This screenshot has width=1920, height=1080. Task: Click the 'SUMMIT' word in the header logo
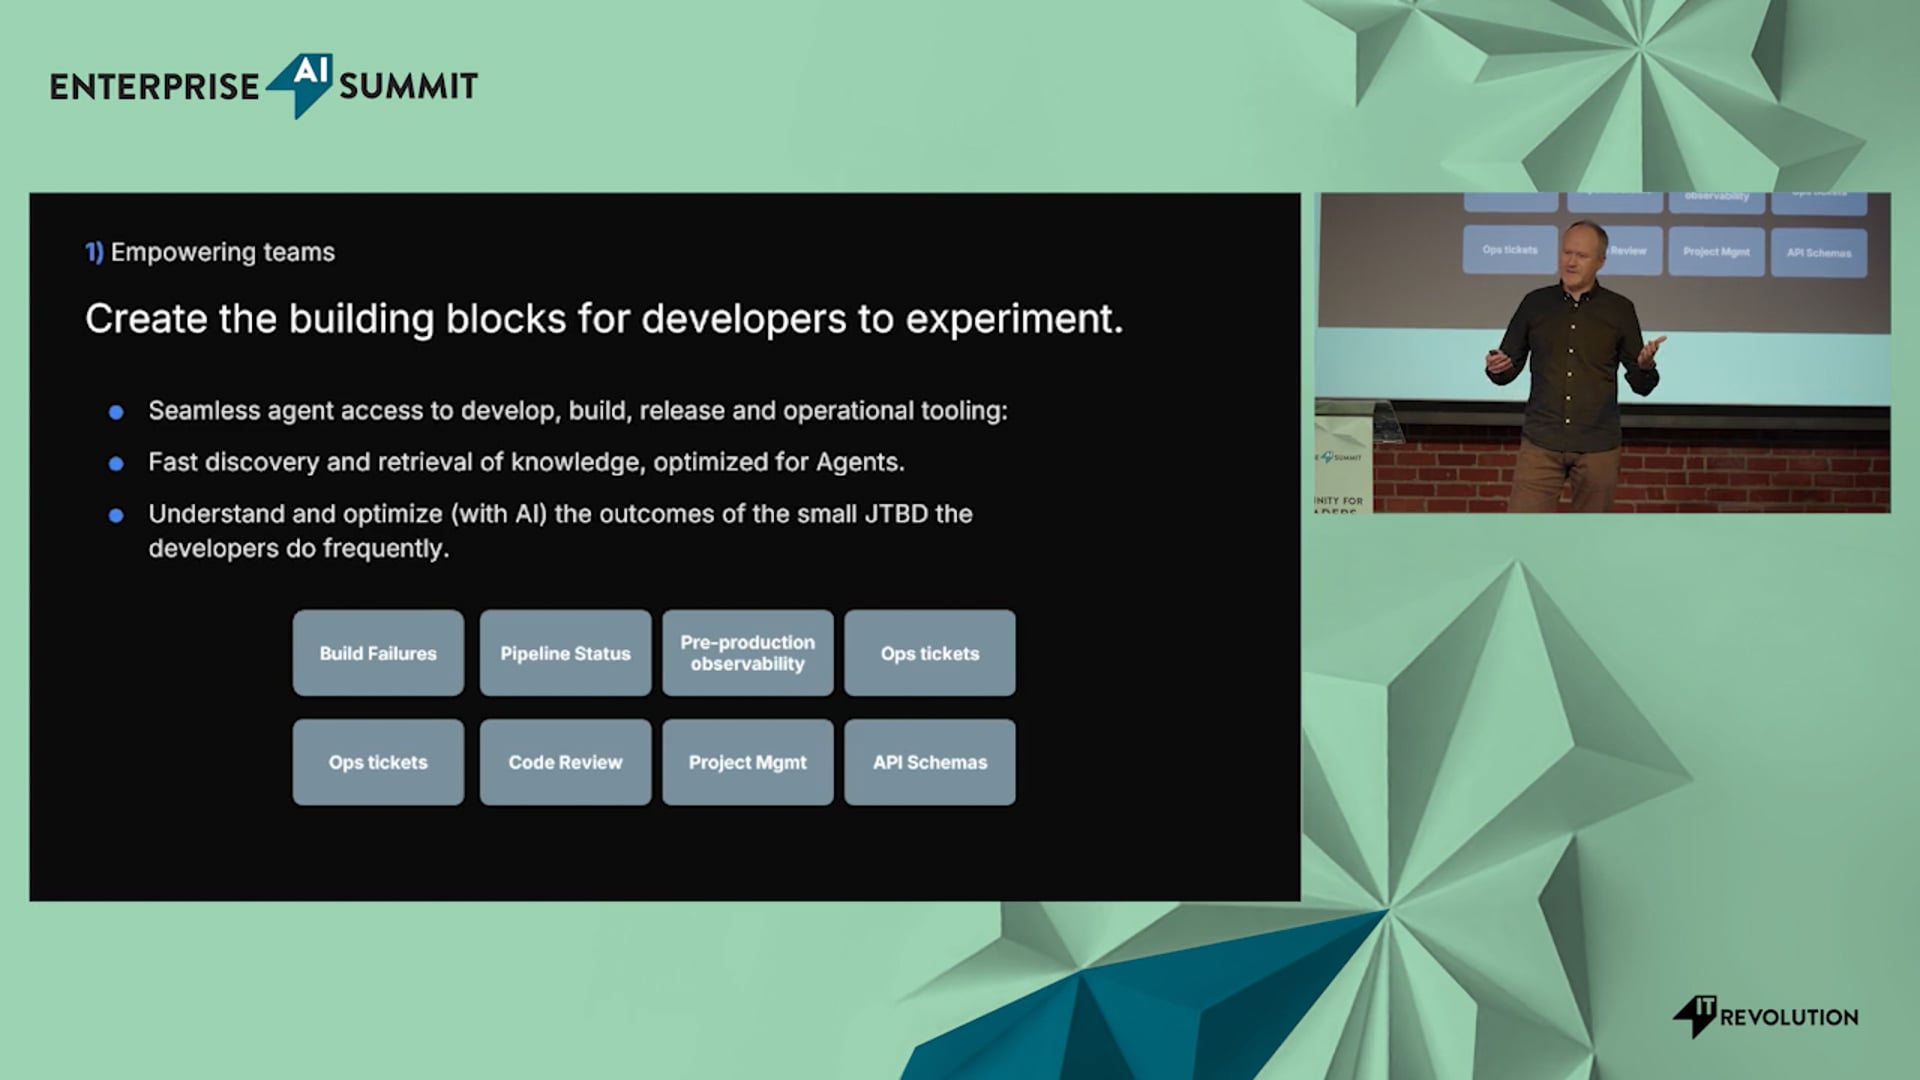(408, 86)
